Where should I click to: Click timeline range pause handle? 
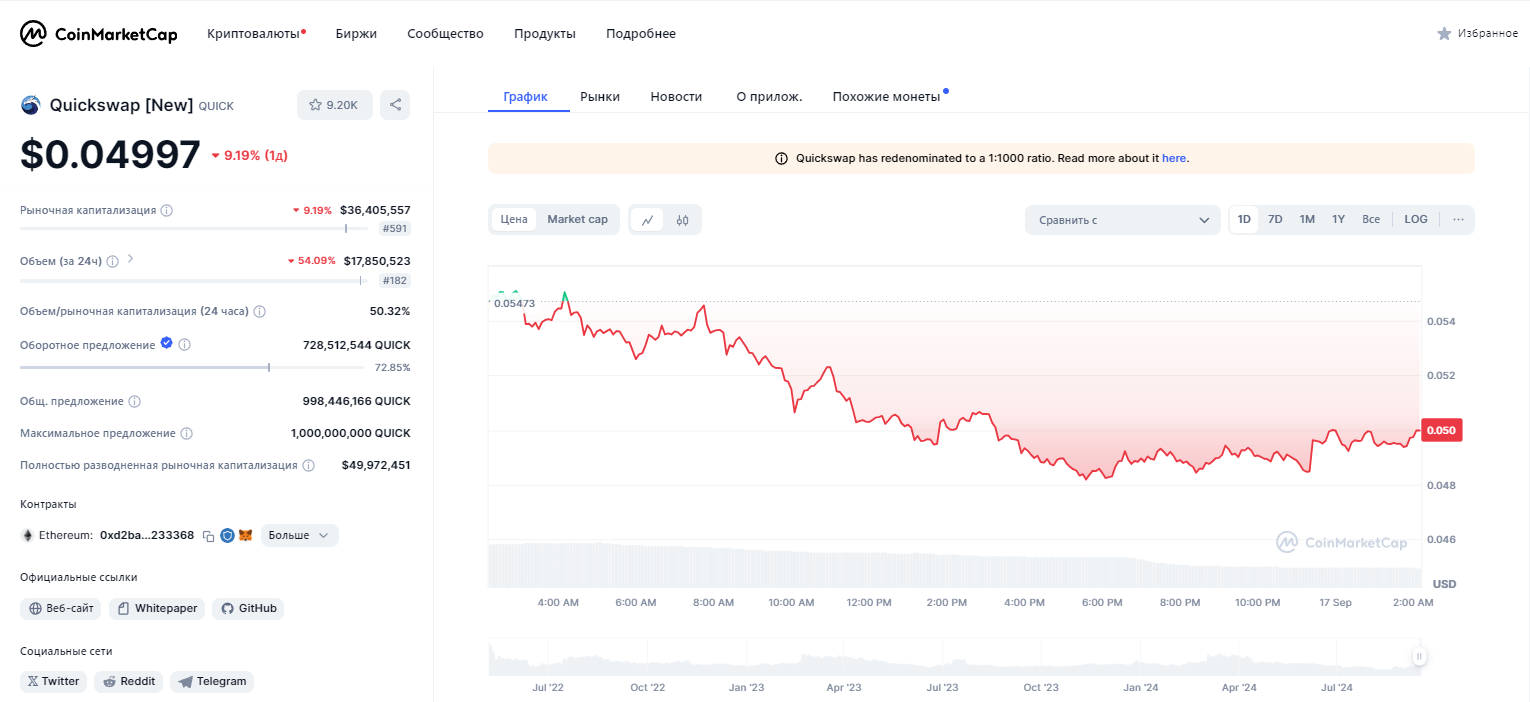coord(1419,657)
